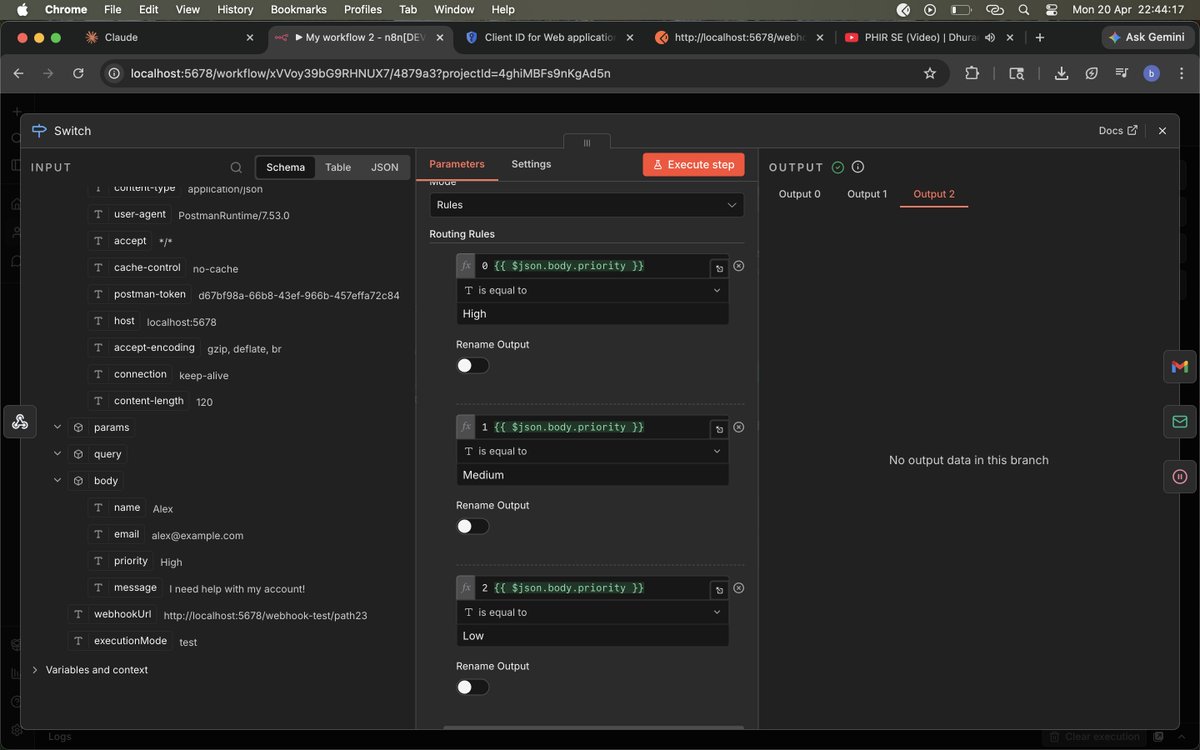Screen dimensions: 1200x750
Task: Open Docs external link
Action: pyautogui.click(x=1118, y=131)
